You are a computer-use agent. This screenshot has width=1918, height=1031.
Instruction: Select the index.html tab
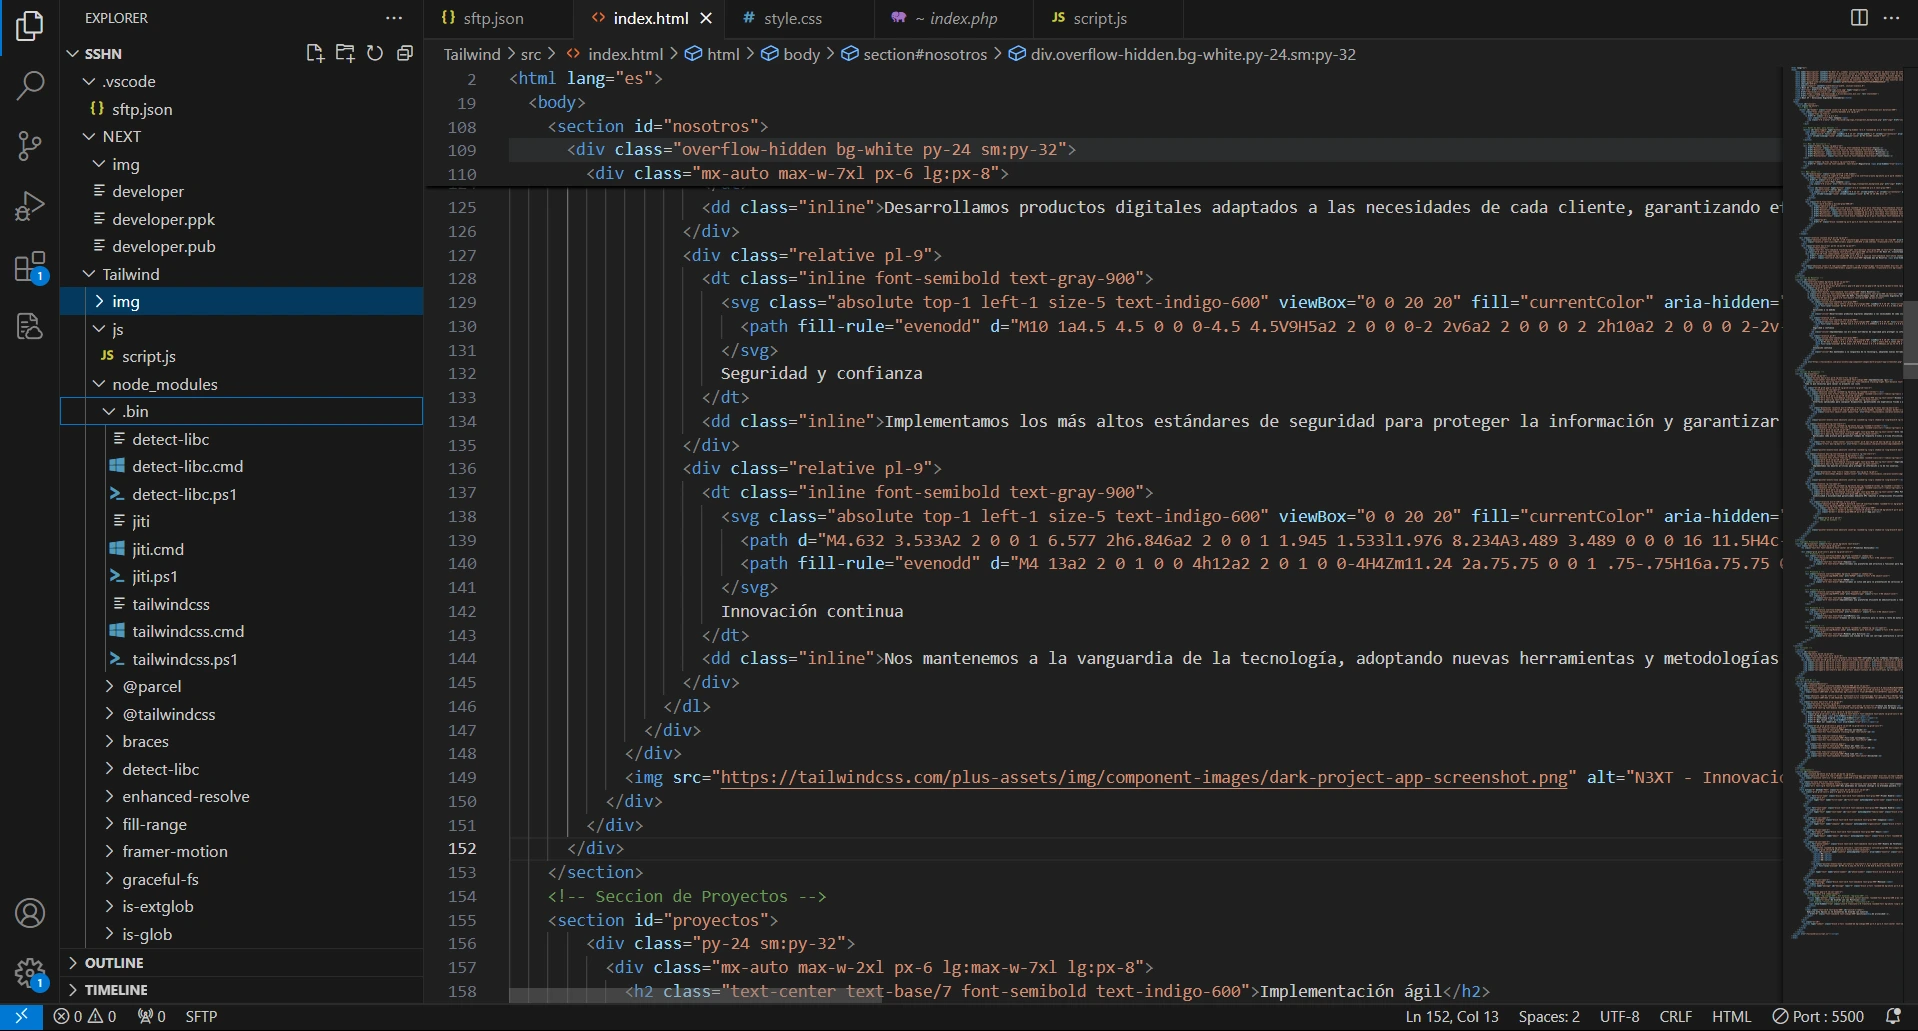coord(650,18)
